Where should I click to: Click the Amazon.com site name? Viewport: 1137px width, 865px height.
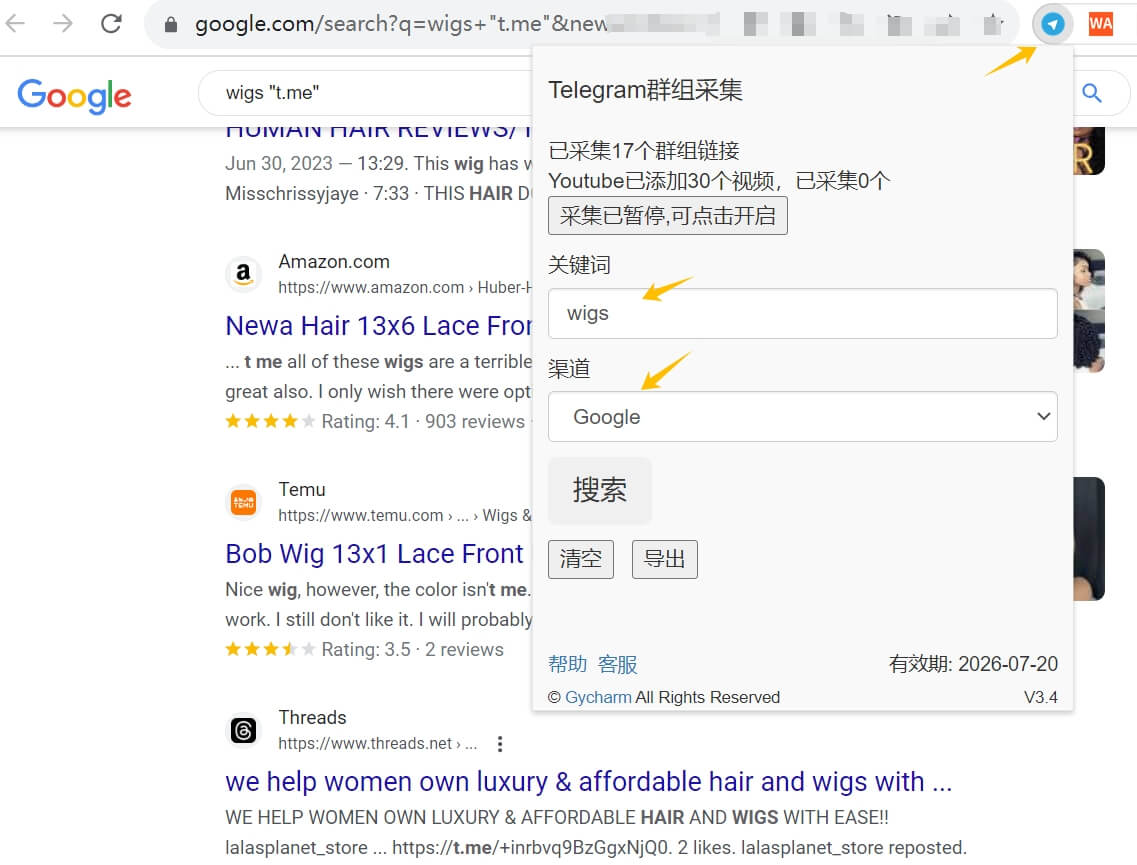(x=334, y=262)
